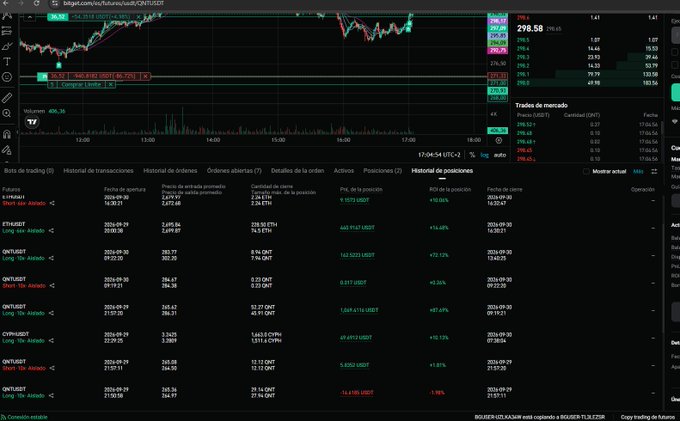Reload the page with browser refresh
This screenshot has width=680, height=421.
coord(37,3)
